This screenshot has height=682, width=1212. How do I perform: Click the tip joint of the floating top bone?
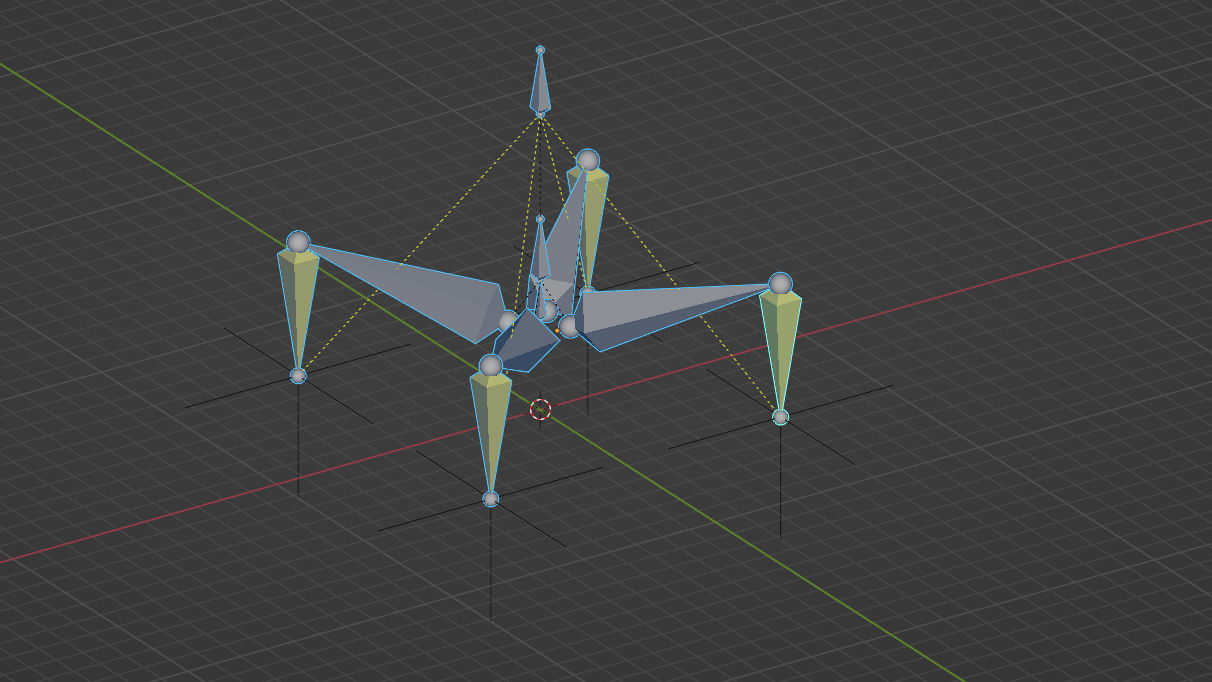click(x=540, y=49)
